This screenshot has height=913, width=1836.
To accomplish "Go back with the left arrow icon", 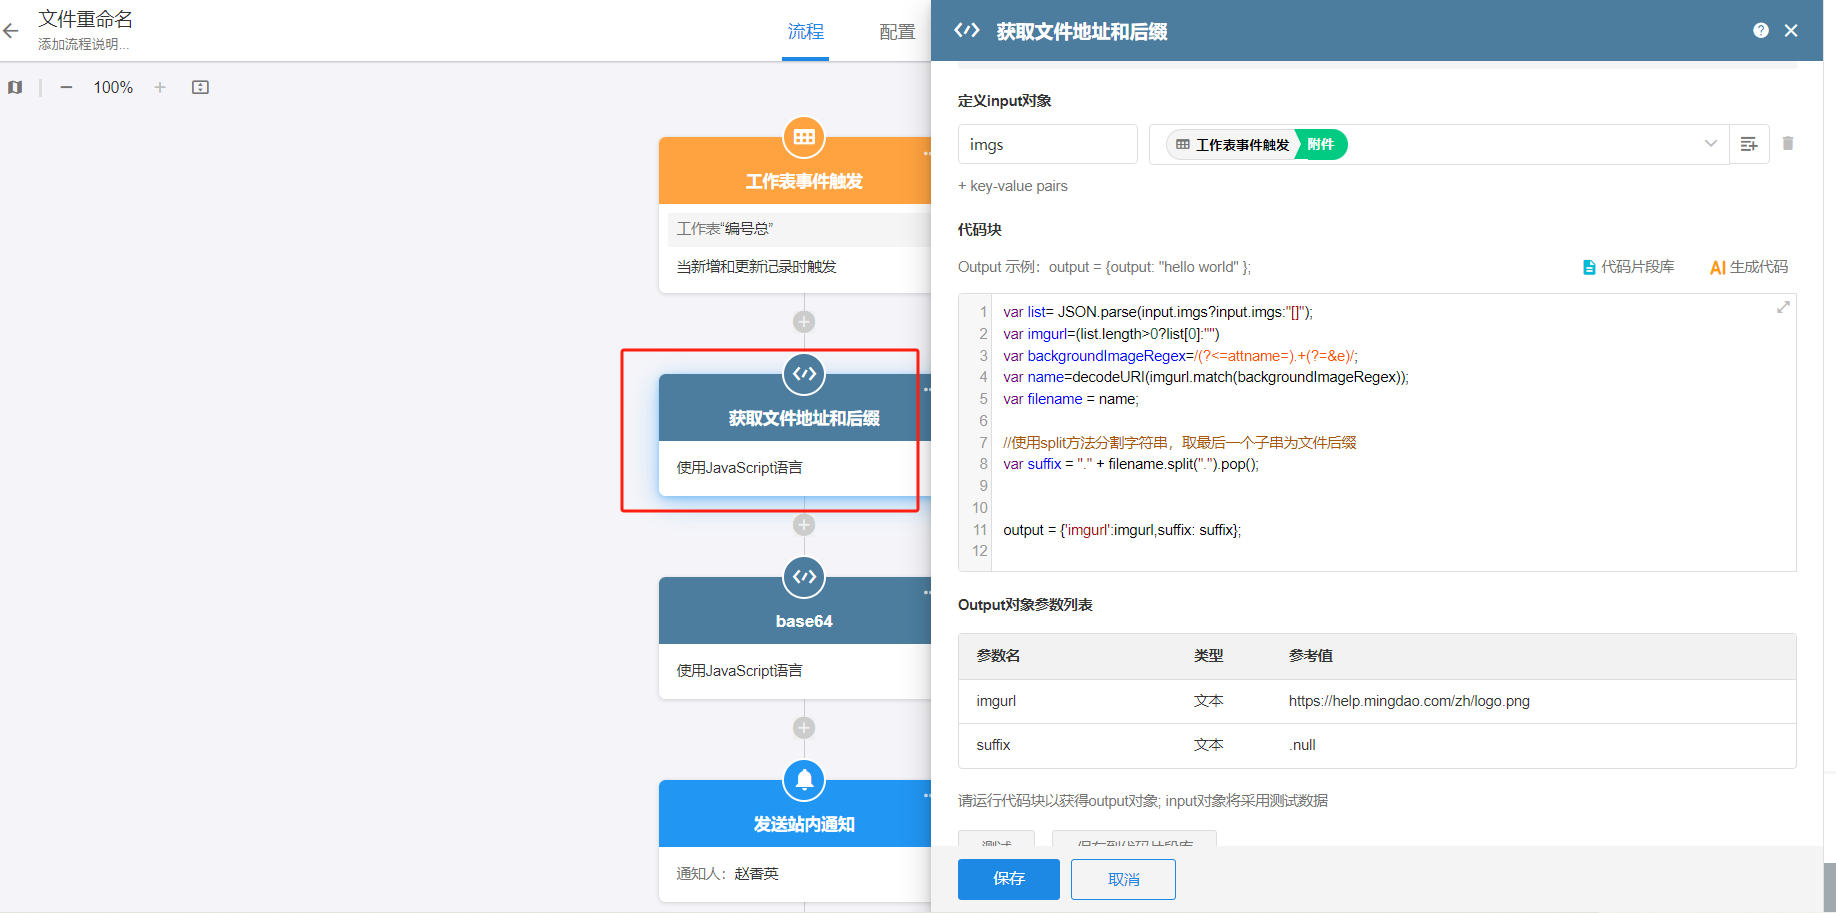I will [11, 31].
